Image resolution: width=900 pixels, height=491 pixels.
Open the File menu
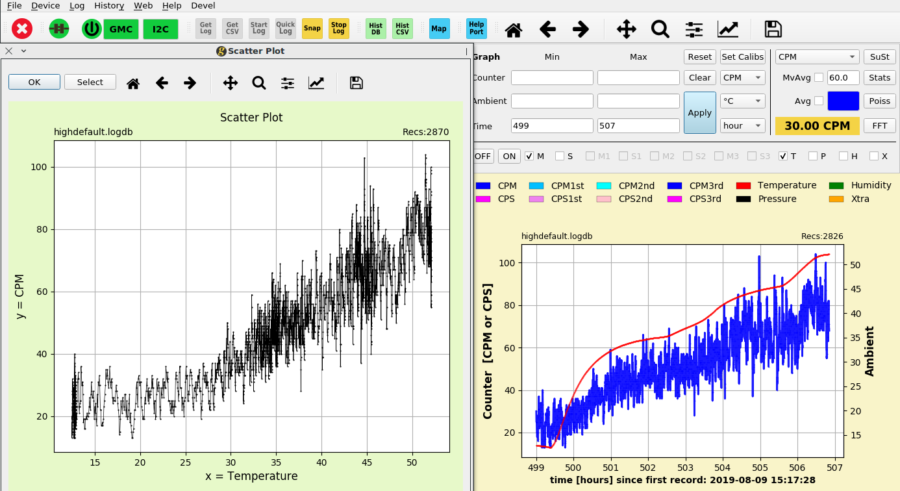(x=14, y=6)
